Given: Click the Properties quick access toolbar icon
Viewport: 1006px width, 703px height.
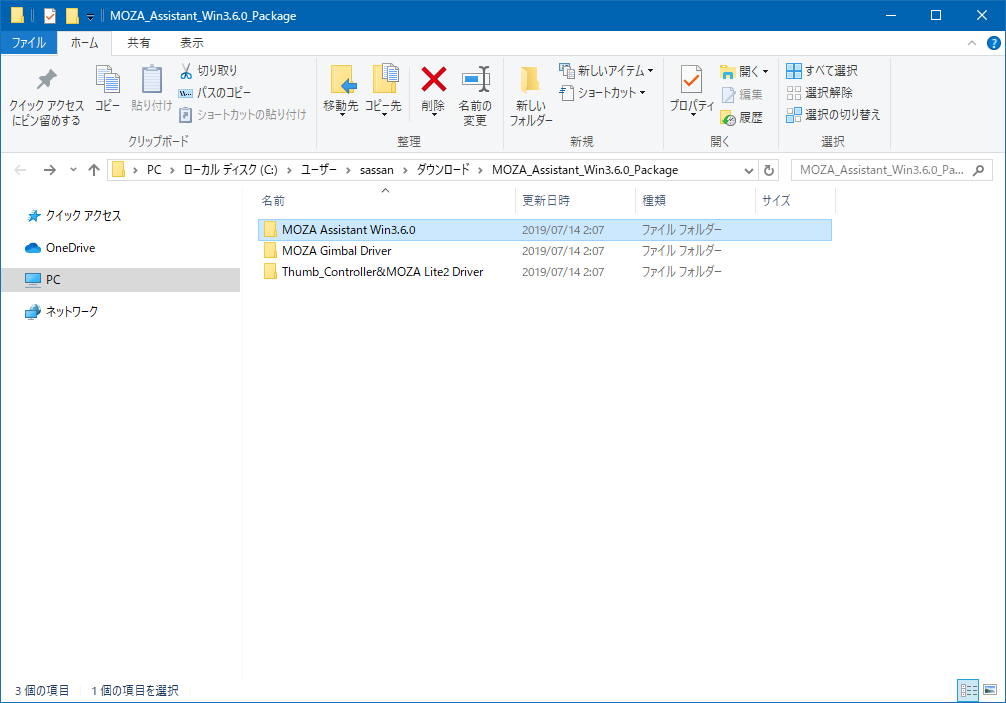Looking at the screenshot, I should coord(49,15).
